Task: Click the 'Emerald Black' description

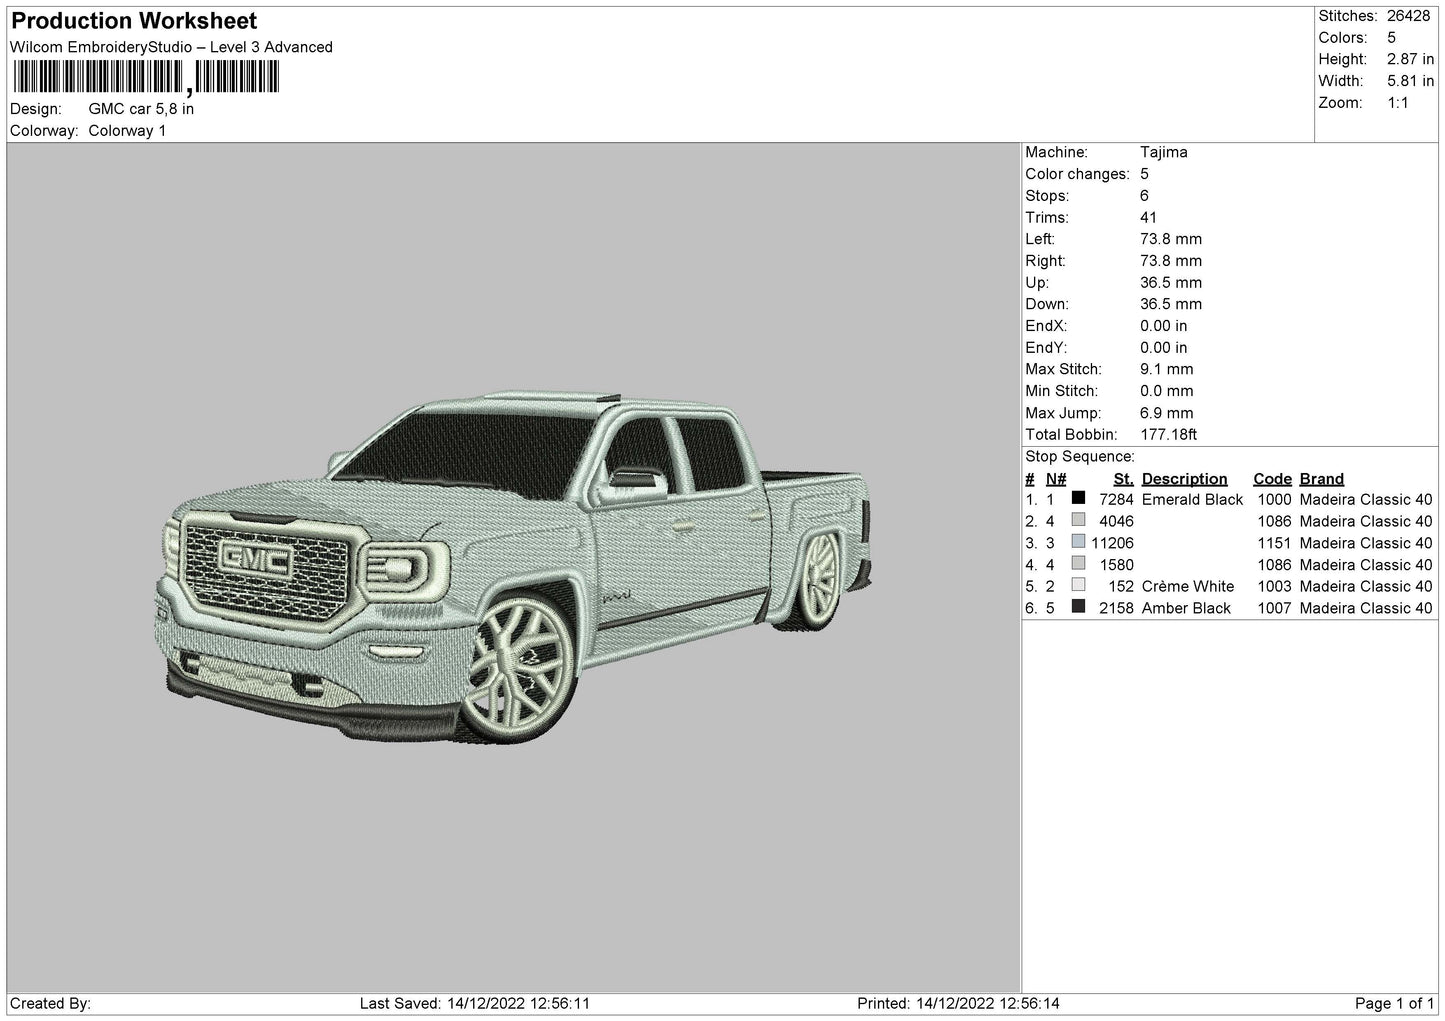Action: (1192, 499)
